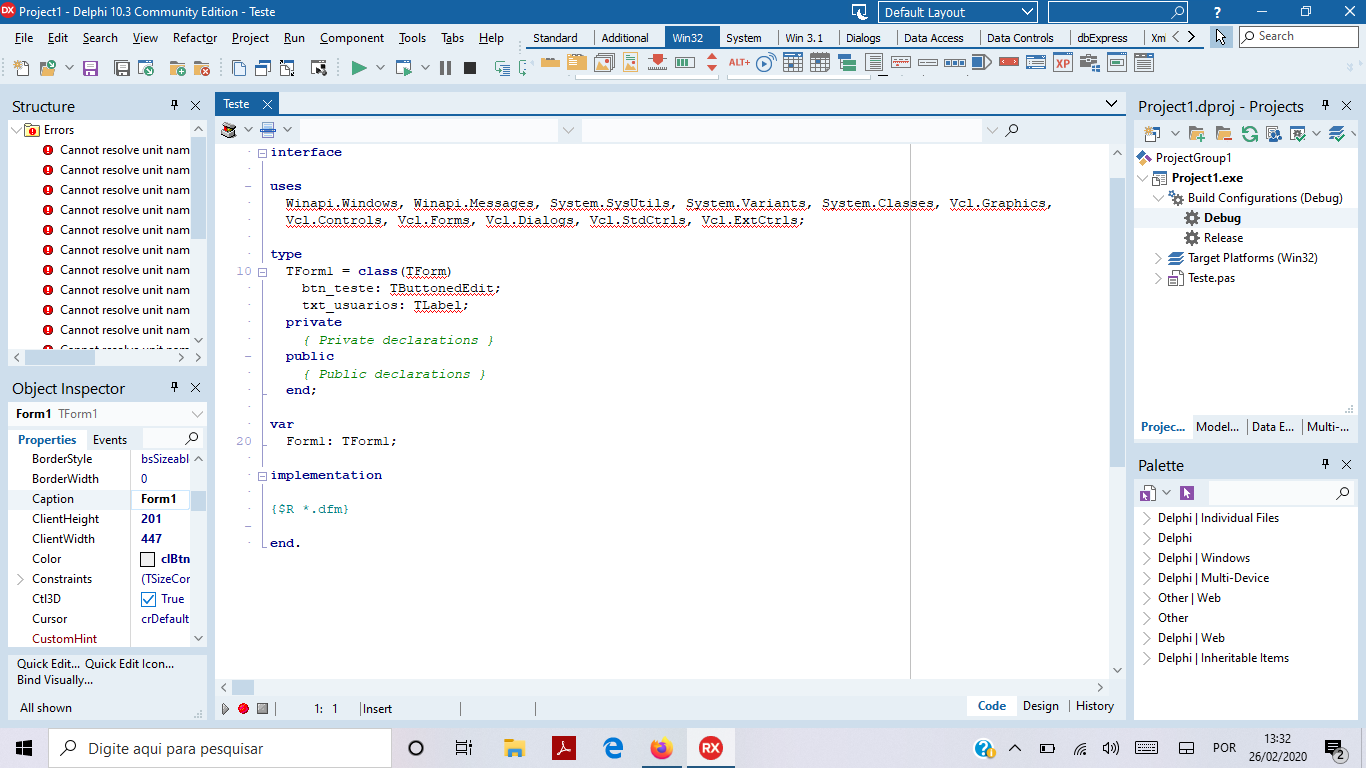Open the Form1 TForm1 component dropdown
Image resolution: width=1366 pixels, height=768 pixels.
tap(197, 414)
